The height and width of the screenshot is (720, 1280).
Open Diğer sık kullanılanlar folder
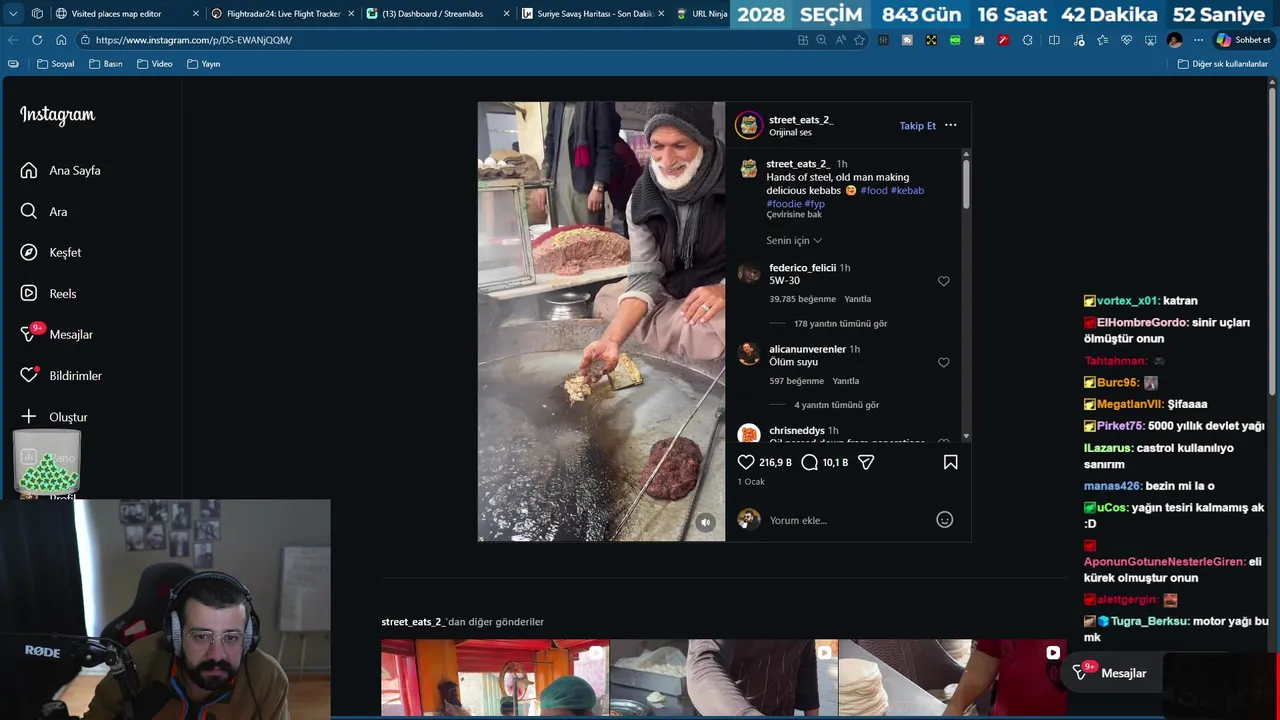pyautogui.click(x=1223, y=64)
